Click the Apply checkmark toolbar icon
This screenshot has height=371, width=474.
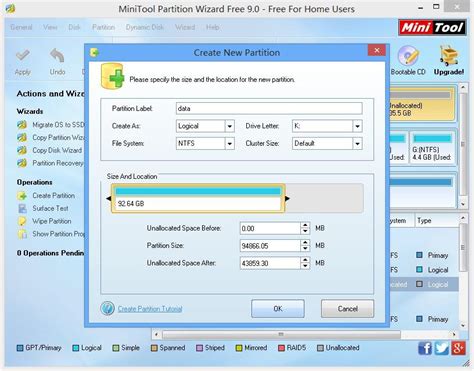tap(23, 55)
